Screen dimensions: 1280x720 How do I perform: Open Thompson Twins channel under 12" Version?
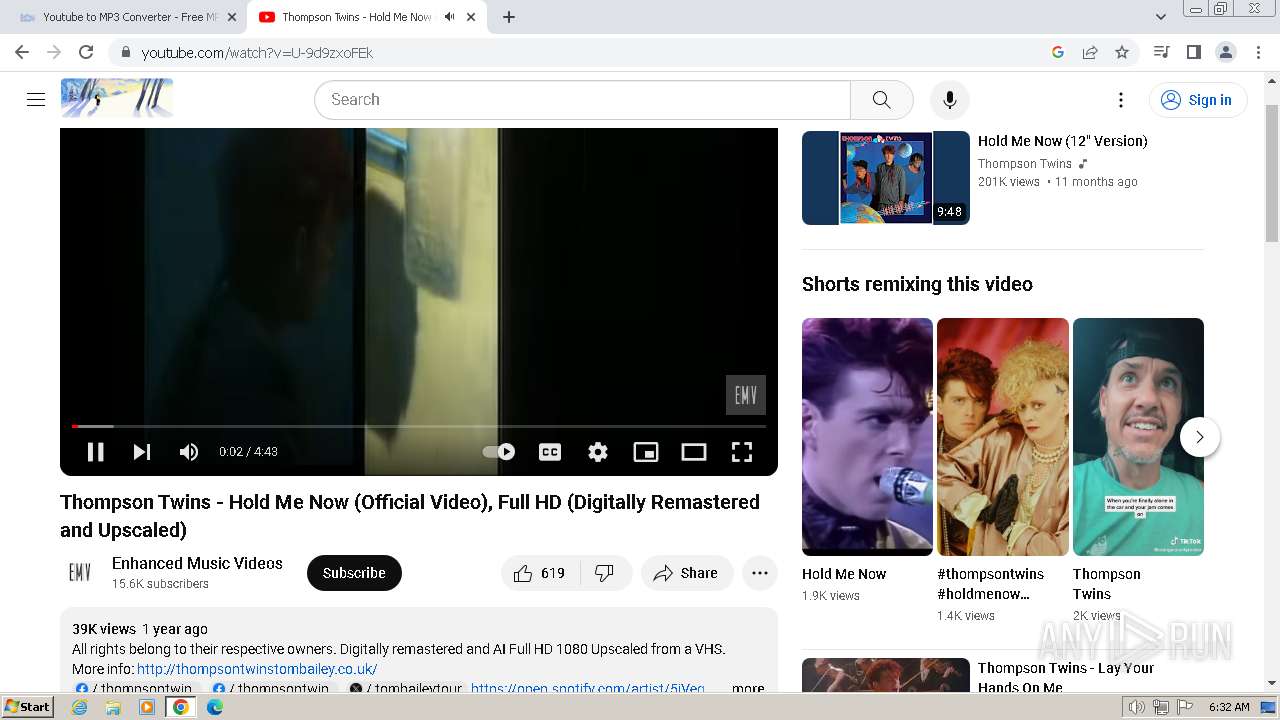[1025, 164]
